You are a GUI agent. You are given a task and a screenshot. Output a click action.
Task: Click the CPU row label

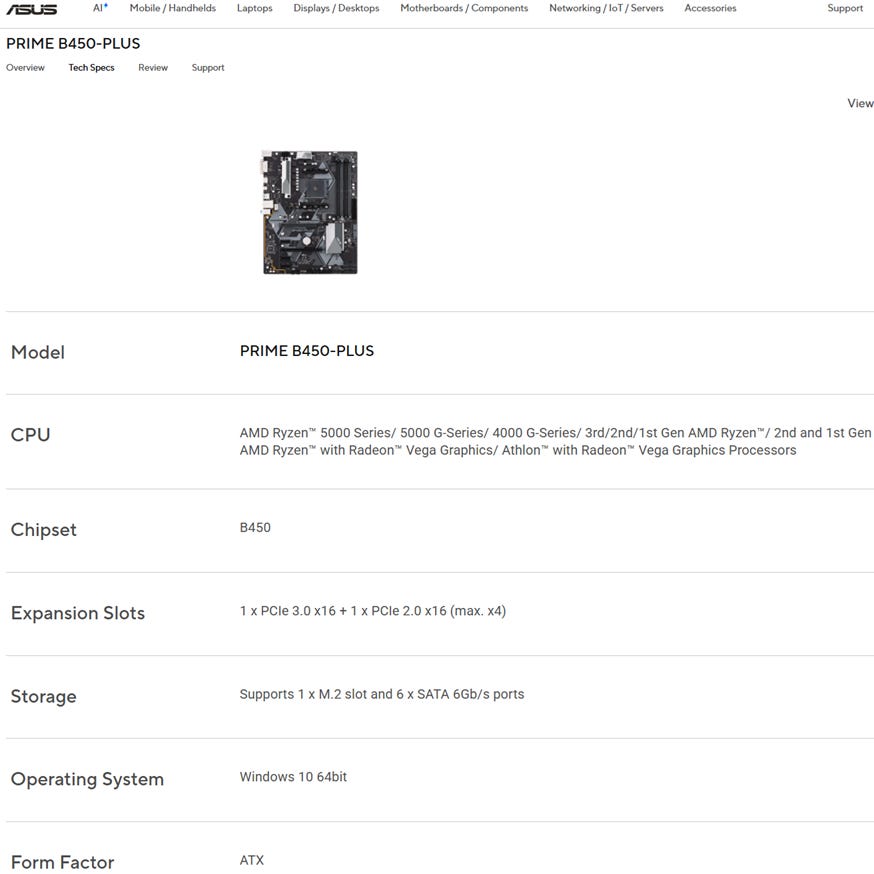pyautogui.click(x=31, y=435)
